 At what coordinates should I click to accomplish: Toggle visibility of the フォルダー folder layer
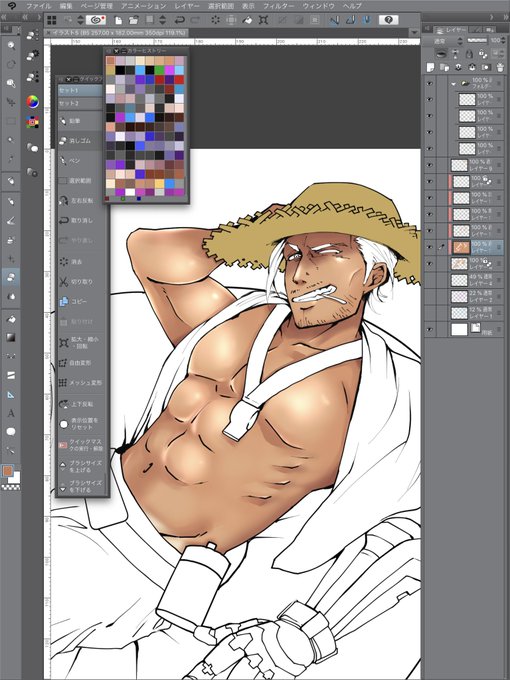(429, 83)
